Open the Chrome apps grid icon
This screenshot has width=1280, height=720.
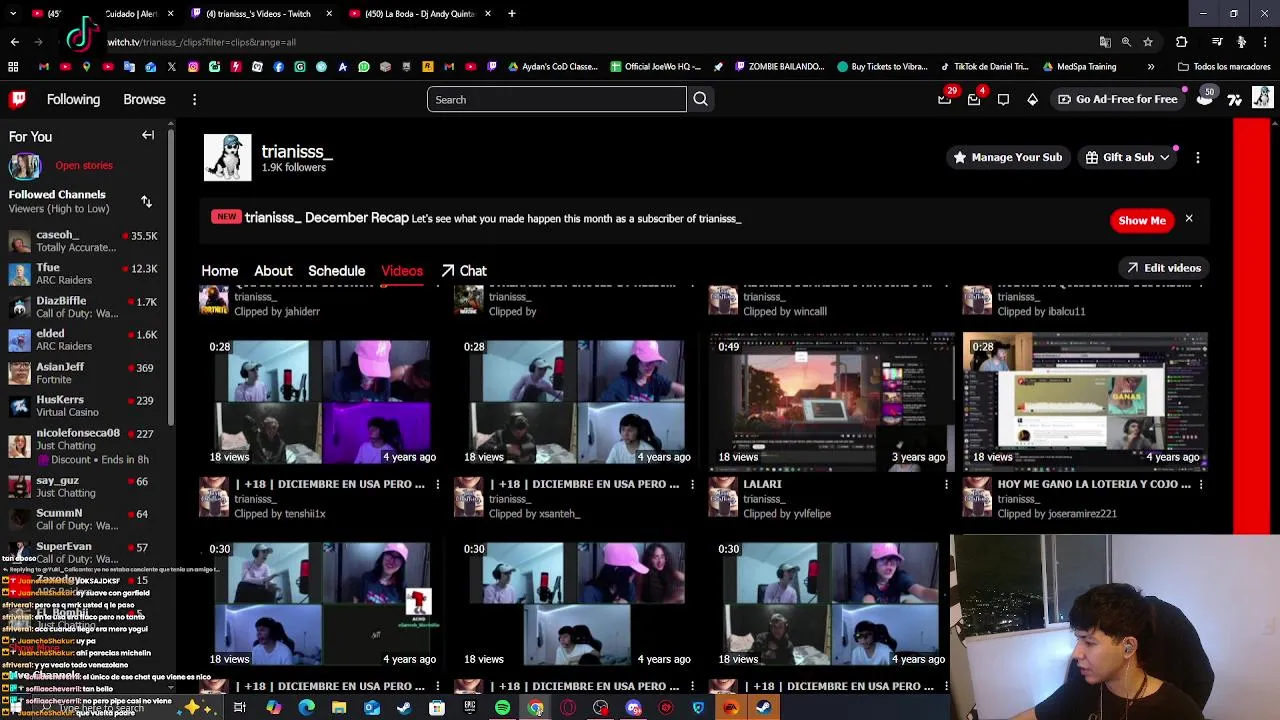point(13,67)
